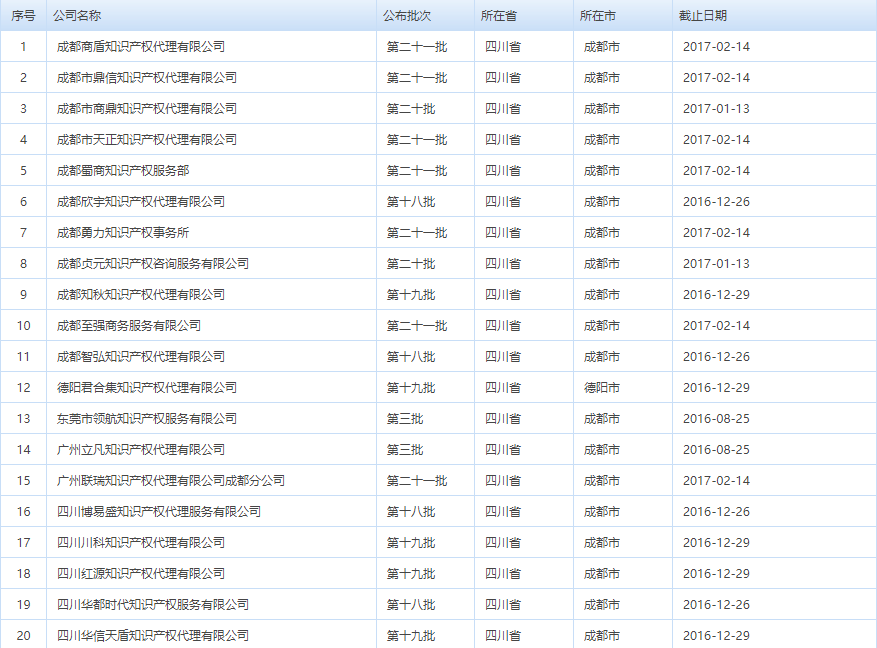Click the 2017-01-13 date in row 3
This screenshot has width=877, height=648.
[716, 109]
